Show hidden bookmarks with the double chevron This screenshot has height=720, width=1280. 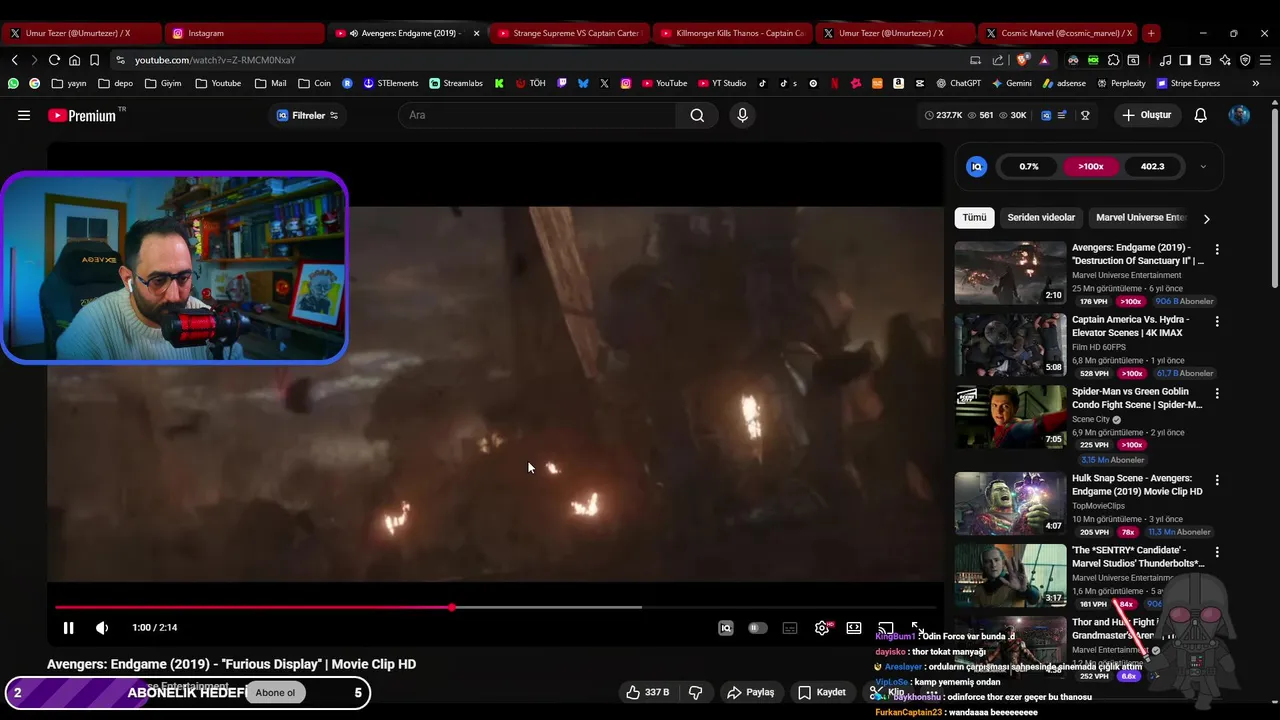1255,83
